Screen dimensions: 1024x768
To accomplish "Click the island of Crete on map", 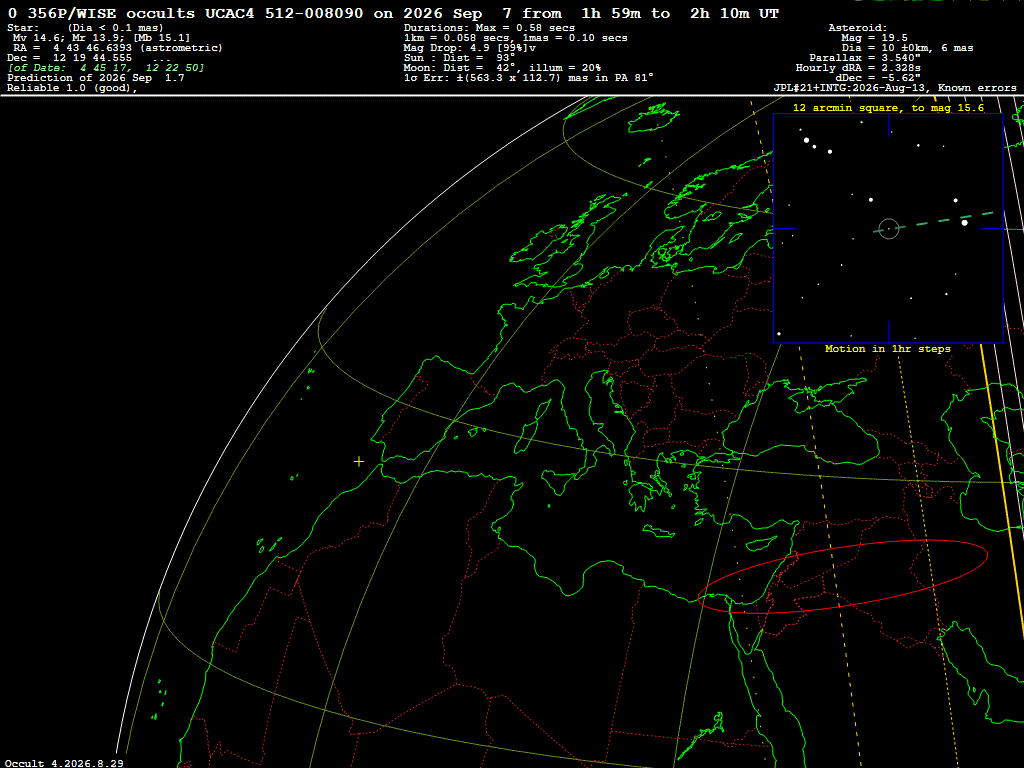I will coord(658,531).
